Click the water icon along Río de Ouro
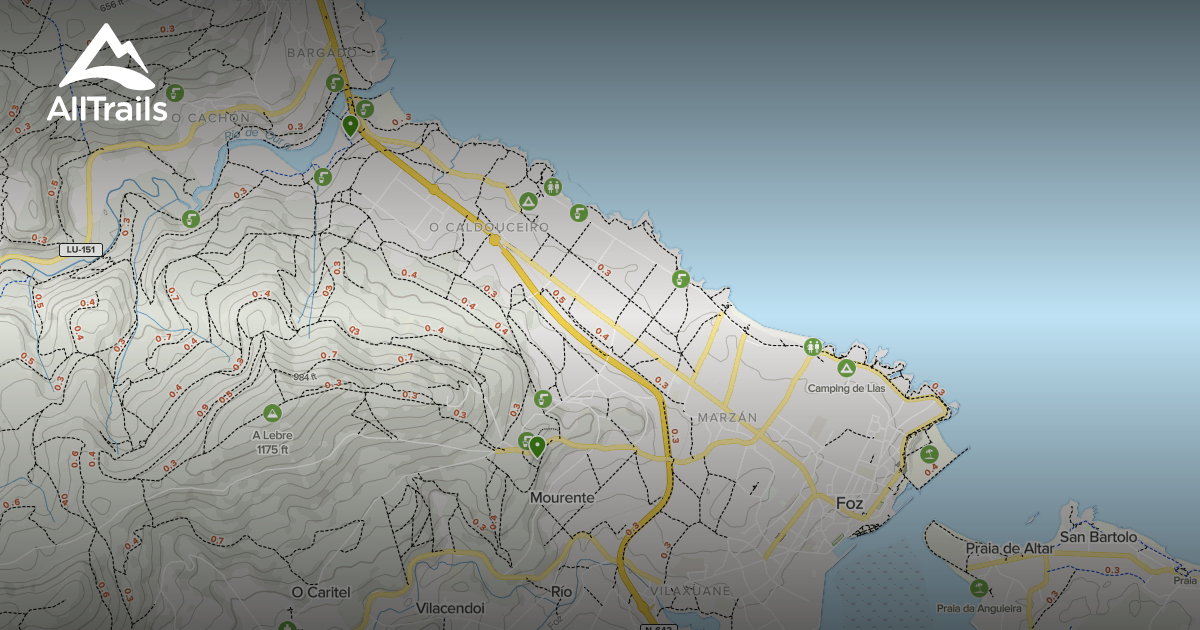The image size is (1200, 630). point(323,177)
